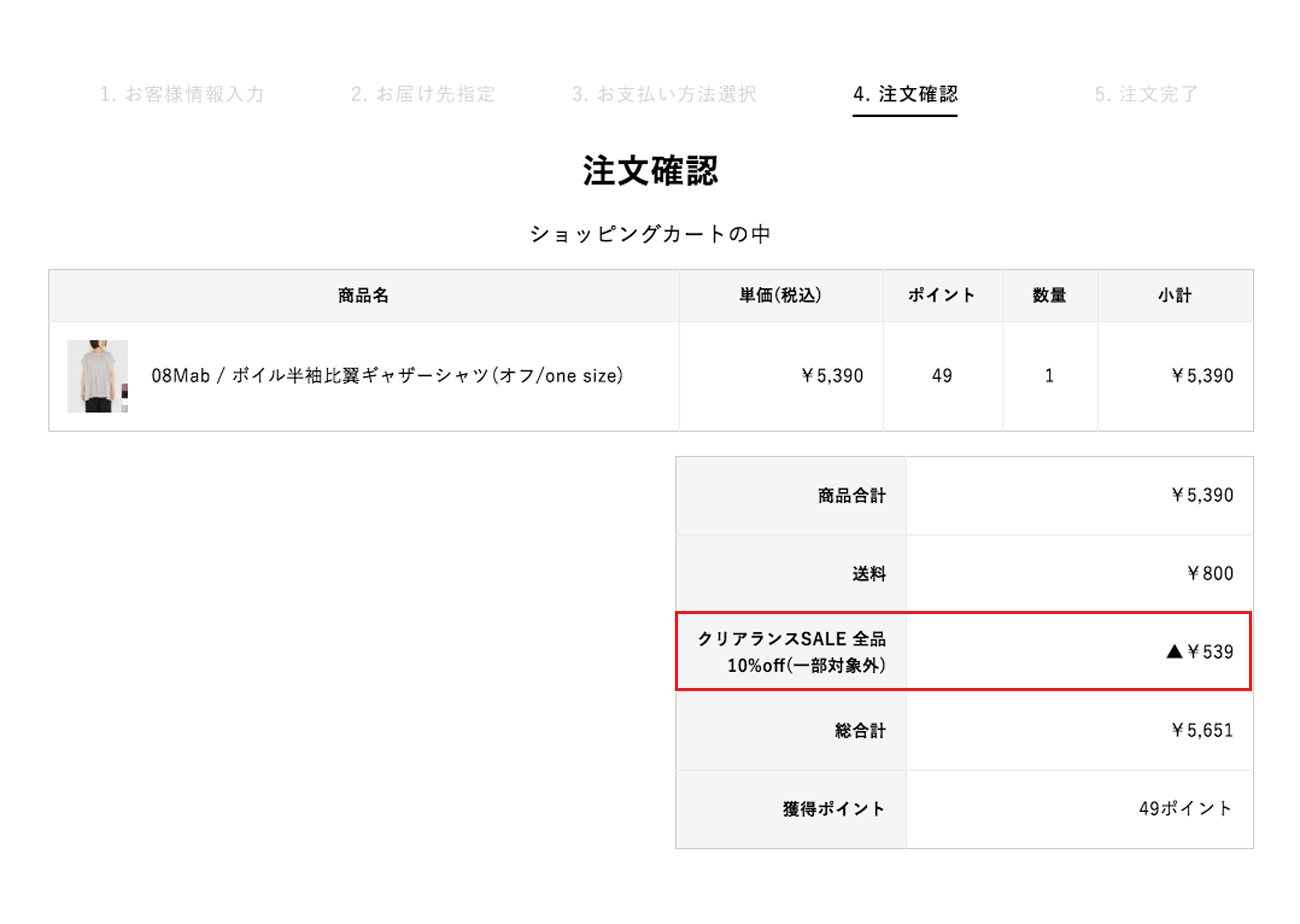Image resolution: width=1300 pixels, height=924 pixels.
Task: Click the ポイント column header
Action: pos(941,296)
